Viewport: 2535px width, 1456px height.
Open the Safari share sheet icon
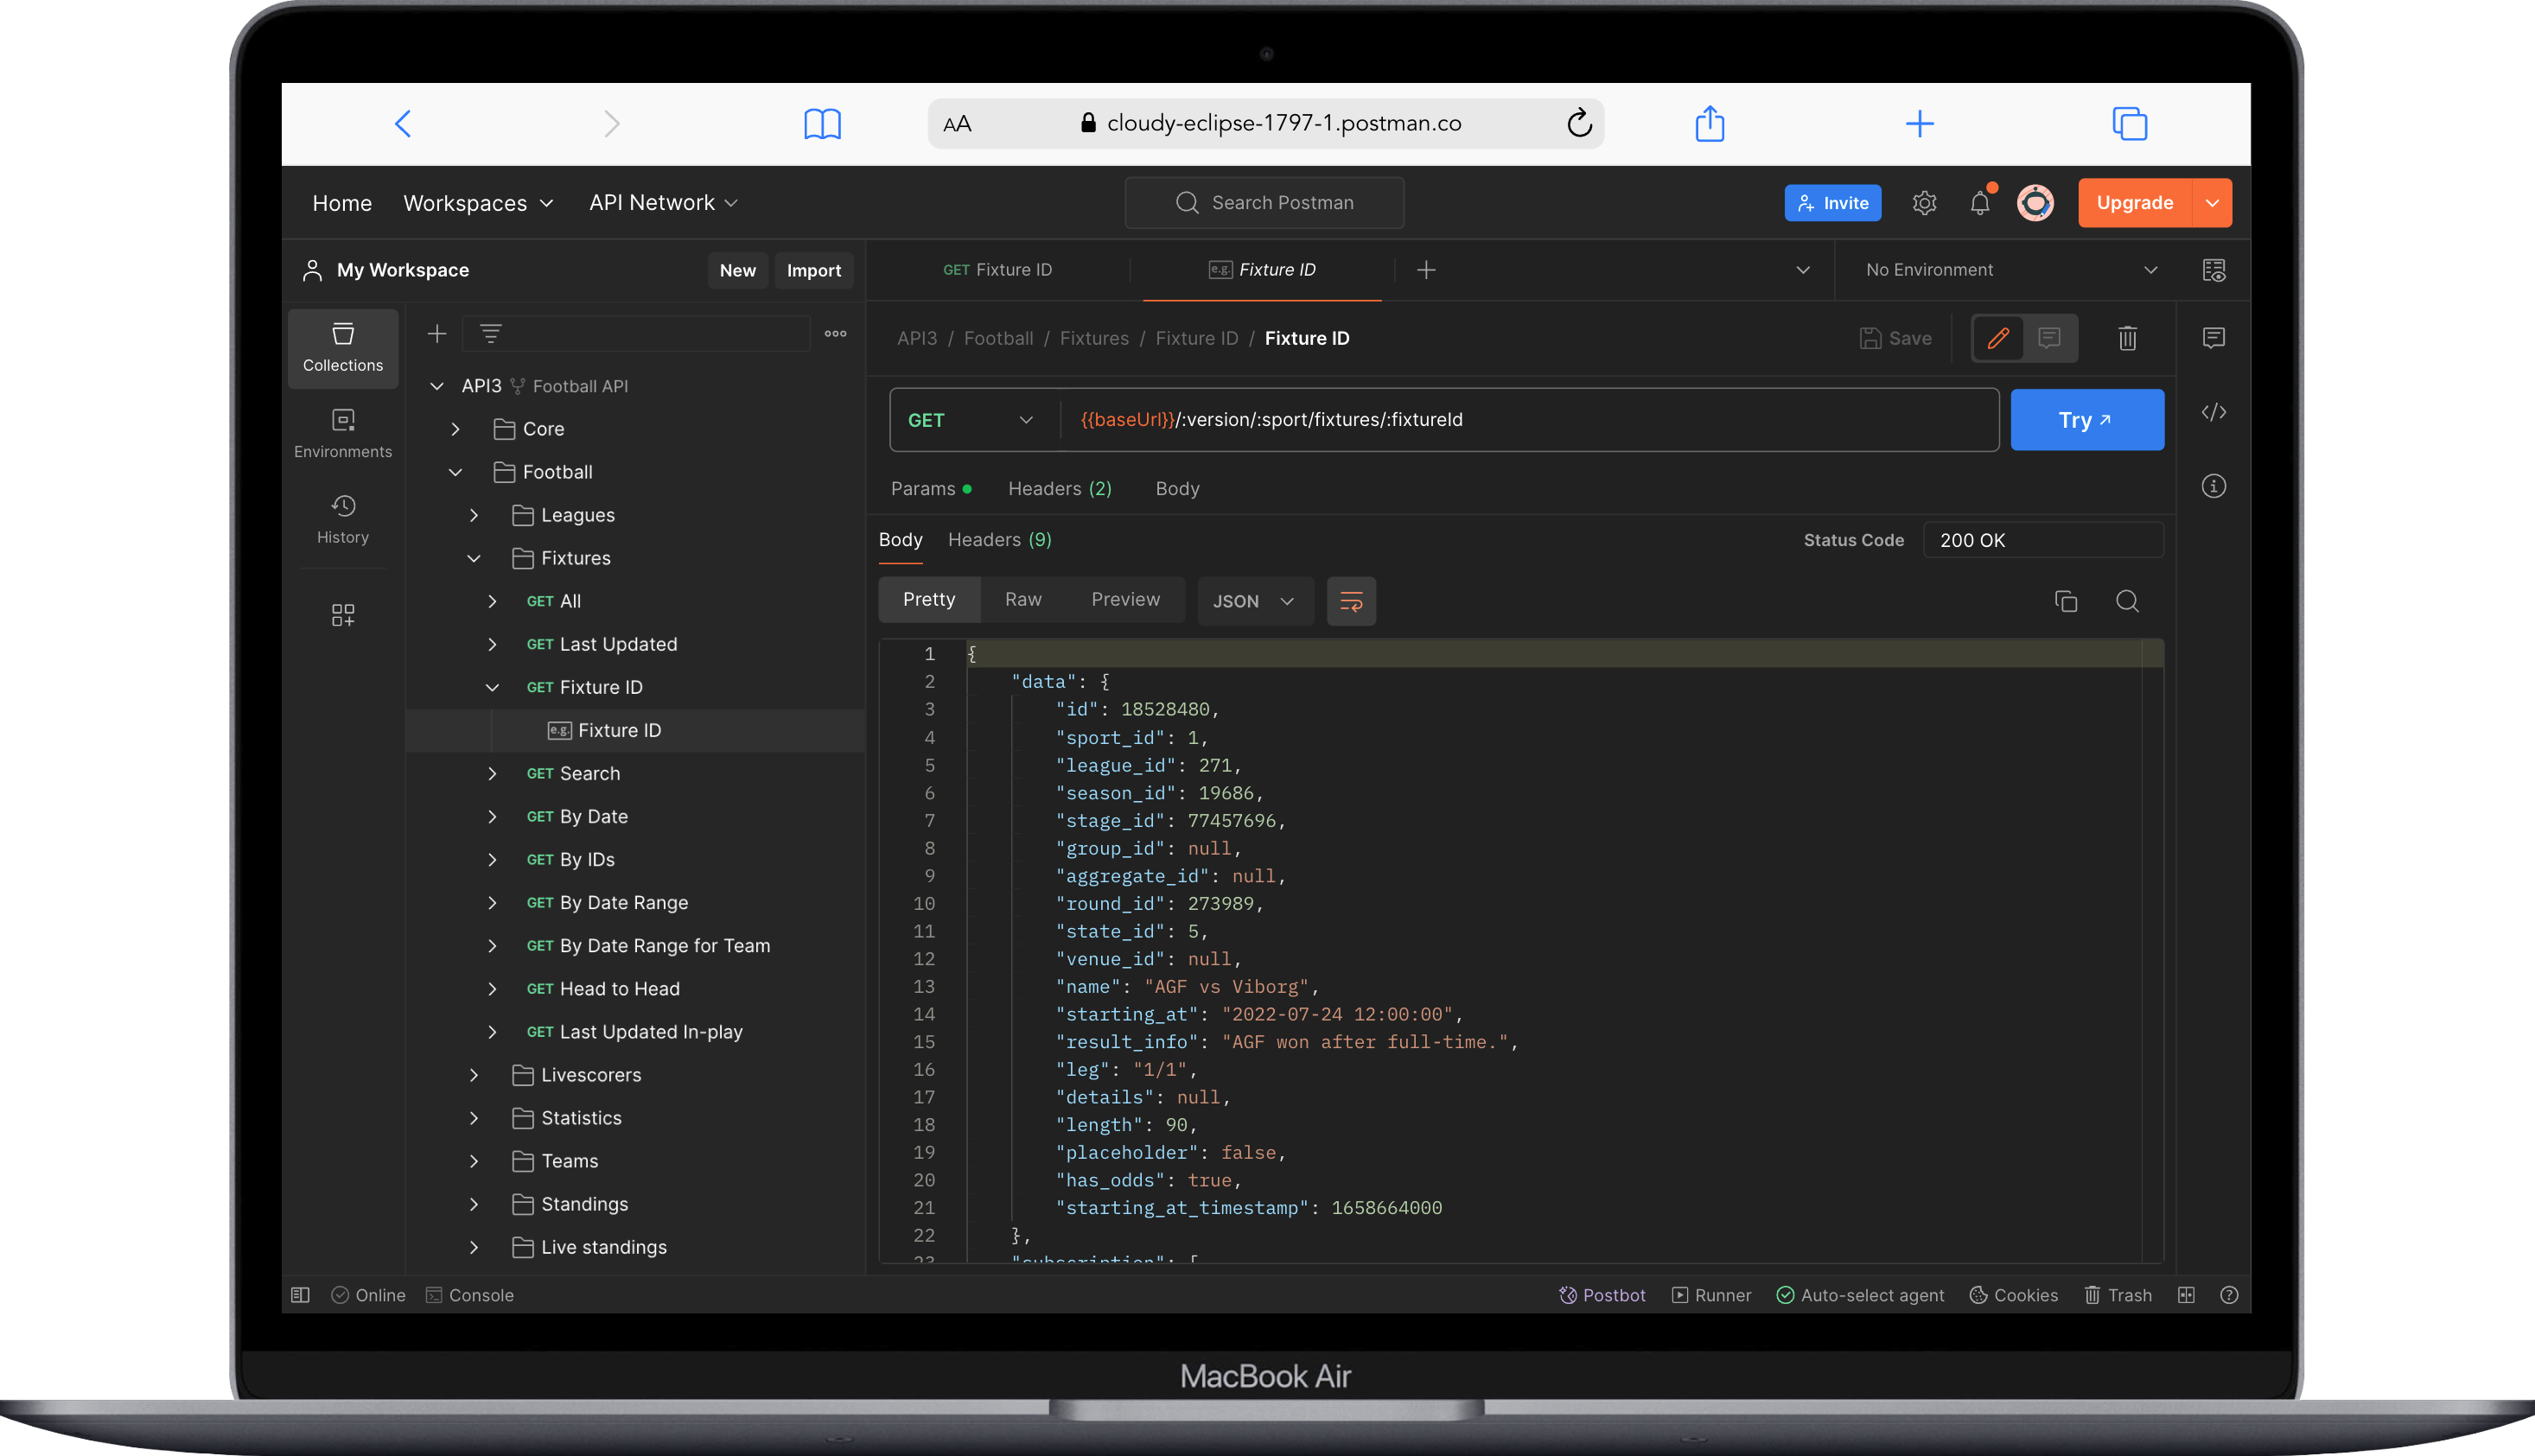point(1710,123)
